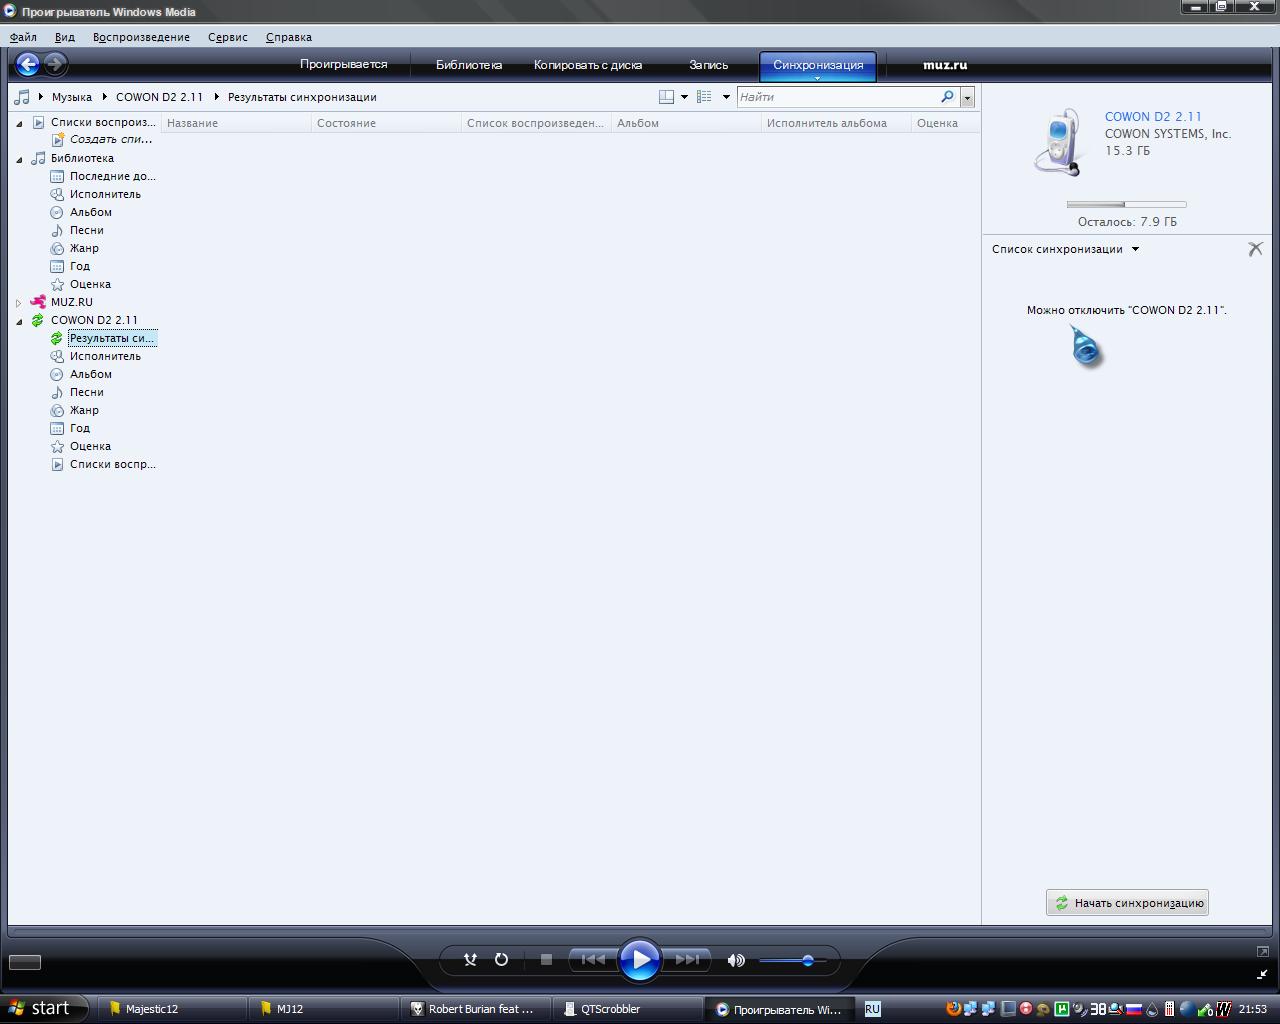Go back with the blue back arrow
1280x1024 pixels.
pyautogui.click(x=28, y=65)
